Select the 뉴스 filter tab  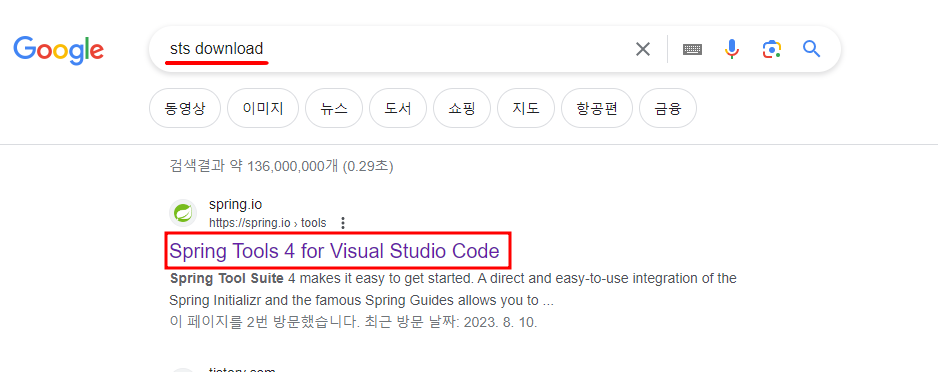334,108
